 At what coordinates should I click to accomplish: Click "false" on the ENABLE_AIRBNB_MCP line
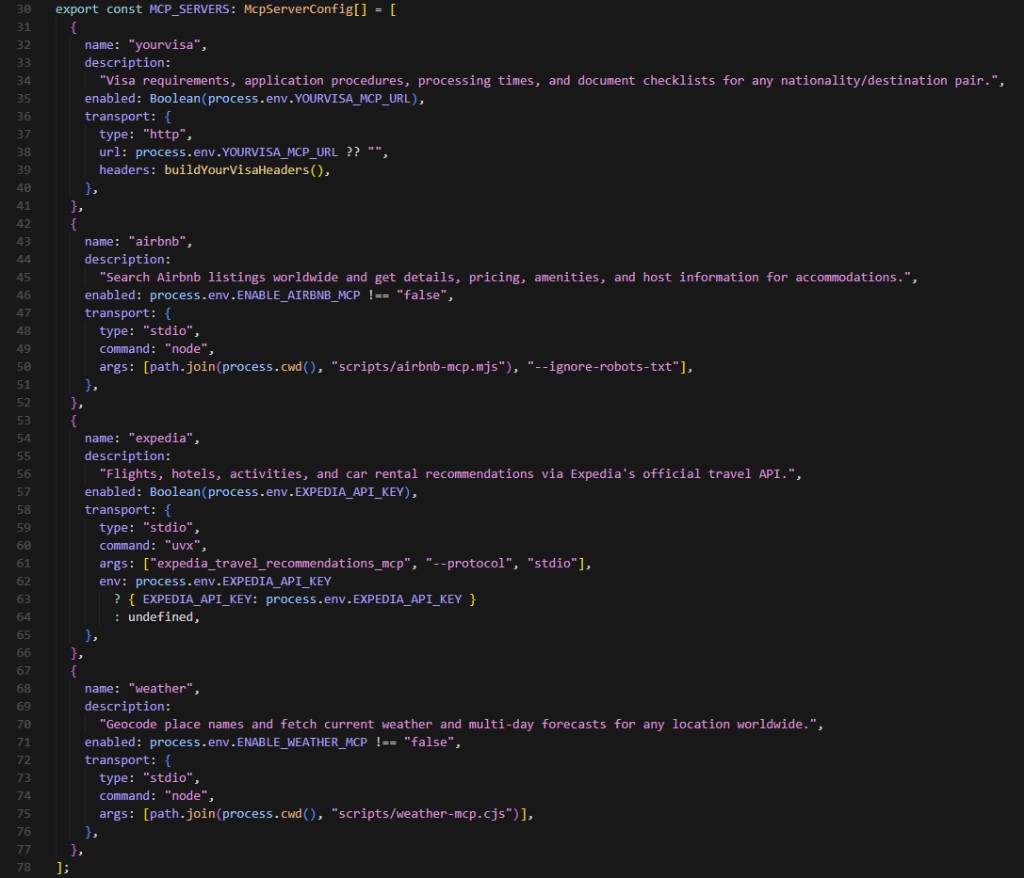pos(422,295)
